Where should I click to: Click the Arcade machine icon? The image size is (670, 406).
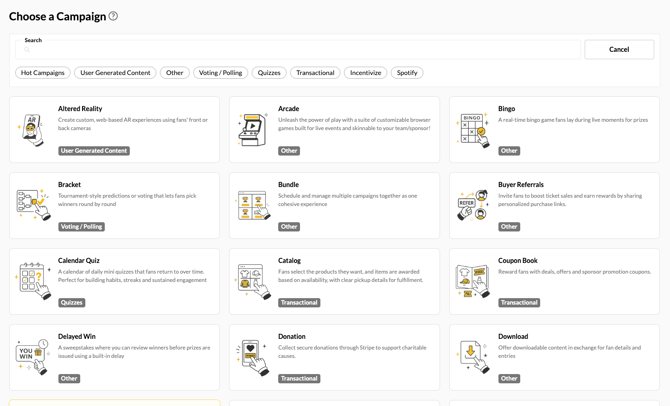click(253, 130)
